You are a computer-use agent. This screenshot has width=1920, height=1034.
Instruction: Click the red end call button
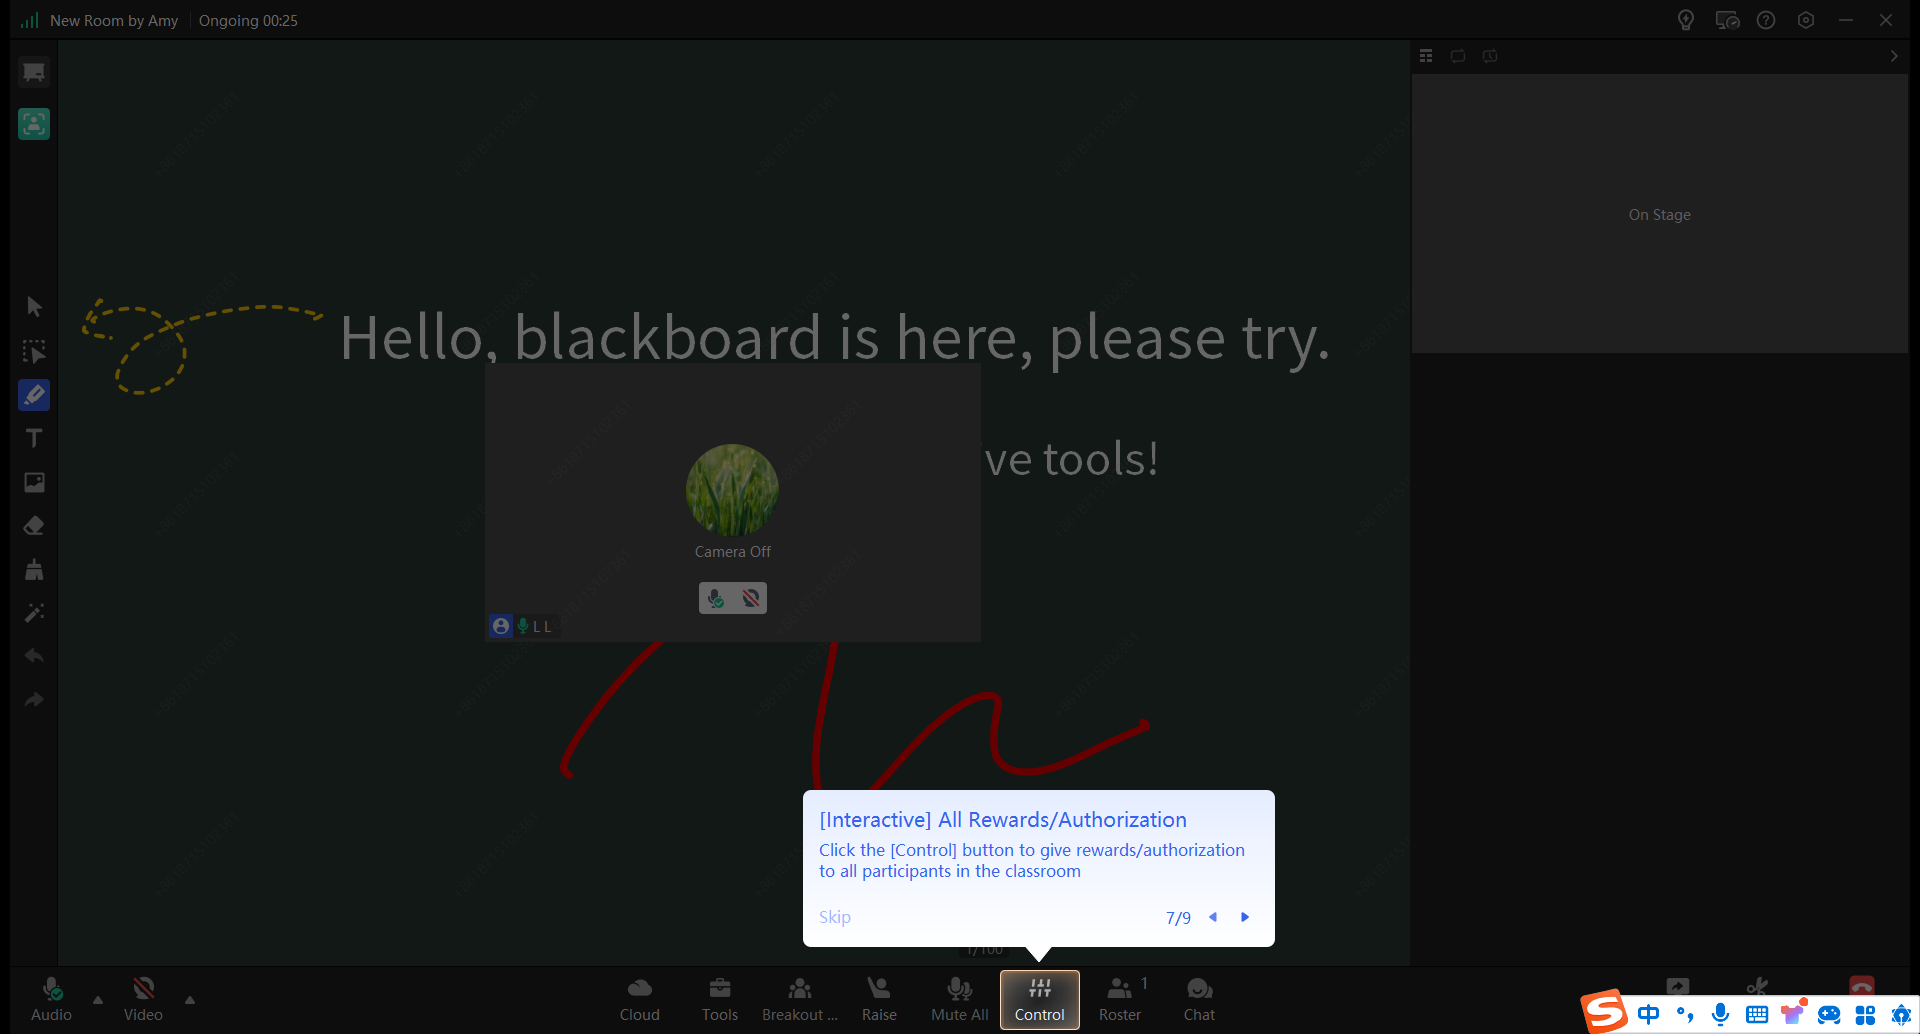1862,986
